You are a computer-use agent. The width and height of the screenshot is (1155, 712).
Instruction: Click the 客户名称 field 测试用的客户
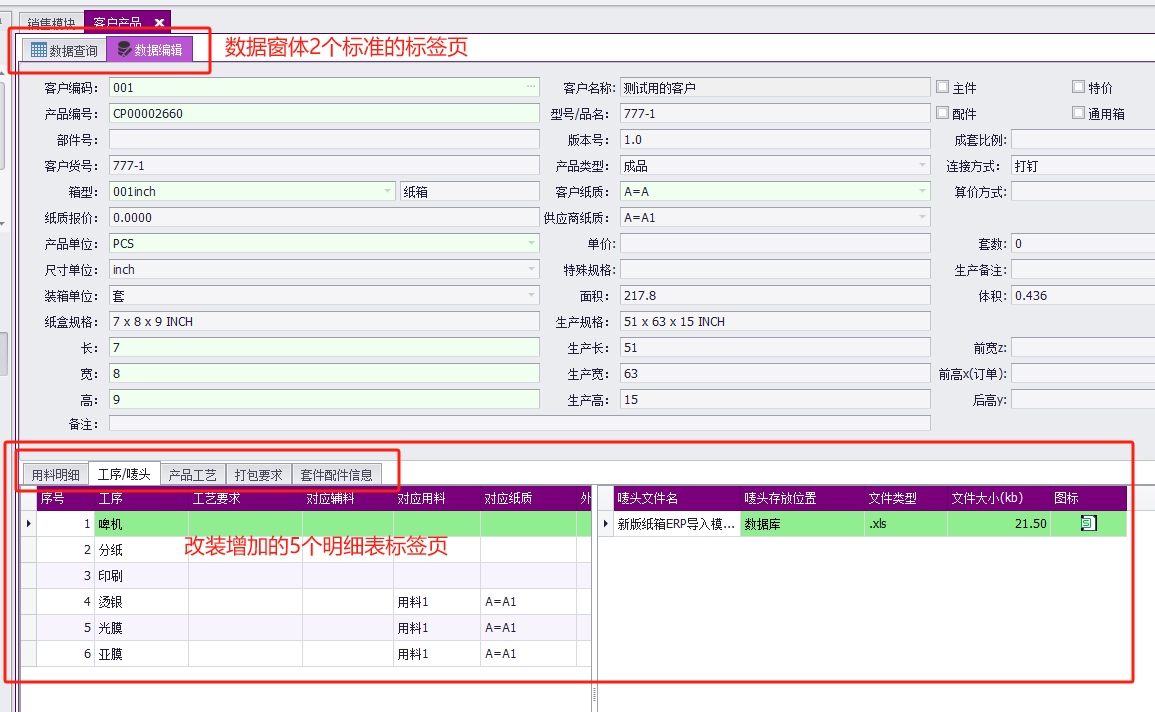coord(775,88)
